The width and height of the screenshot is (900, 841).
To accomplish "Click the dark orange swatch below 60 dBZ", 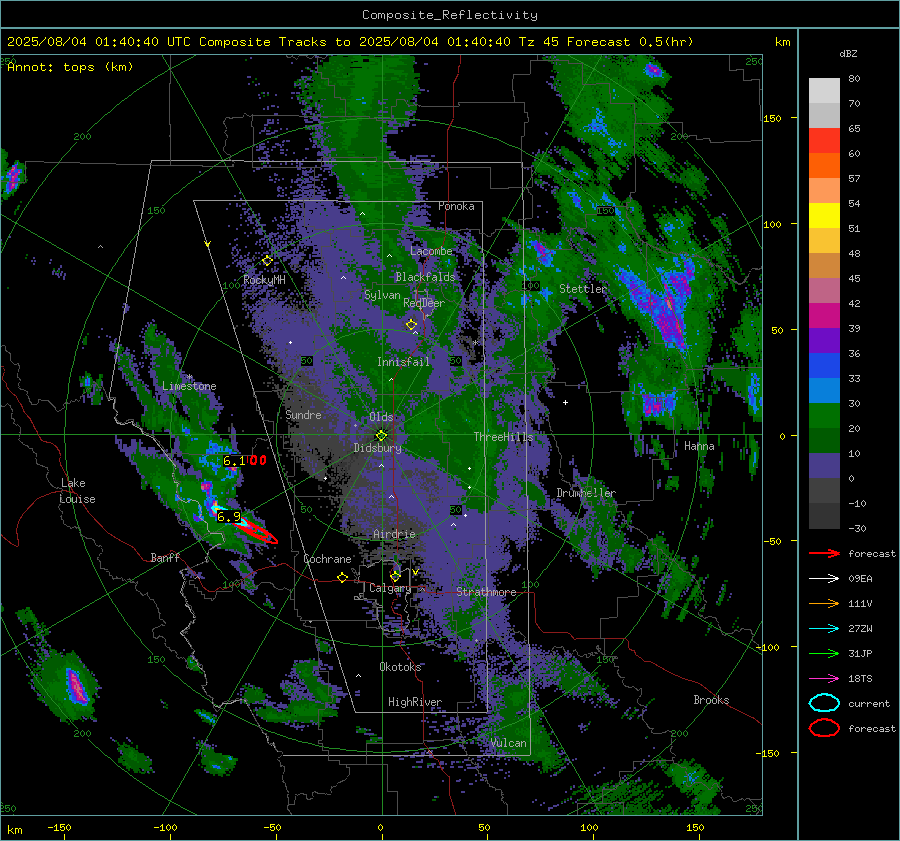I will point(824,166).
